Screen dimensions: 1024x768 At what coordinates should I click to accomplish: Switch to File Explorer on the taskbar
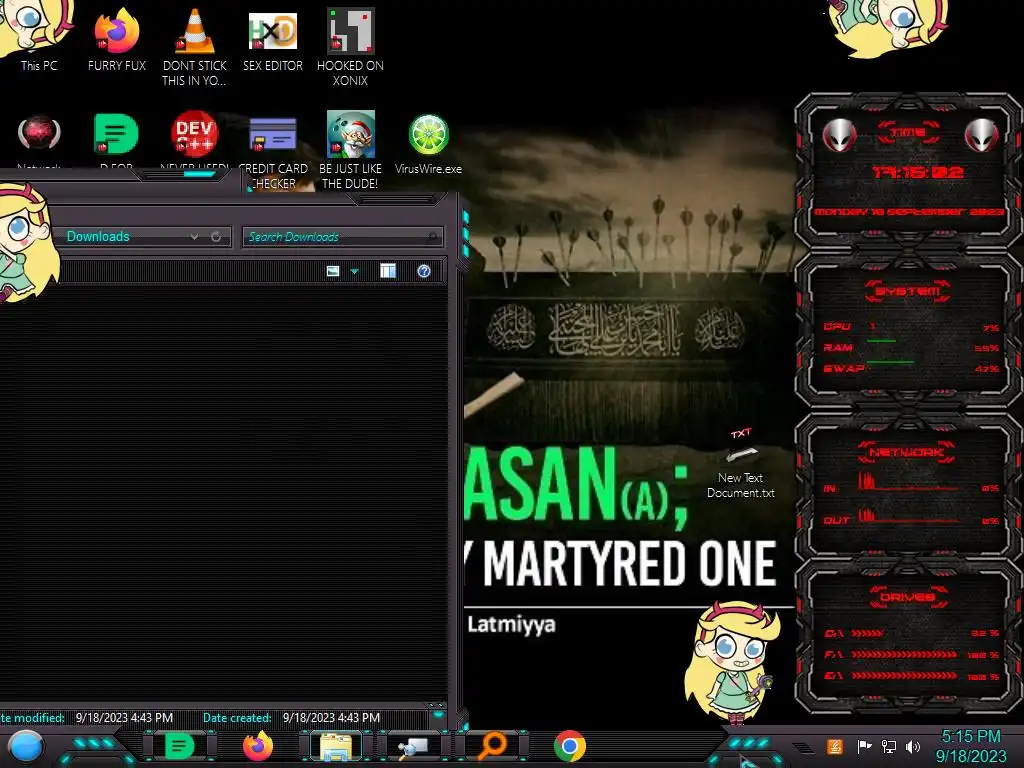336,748
